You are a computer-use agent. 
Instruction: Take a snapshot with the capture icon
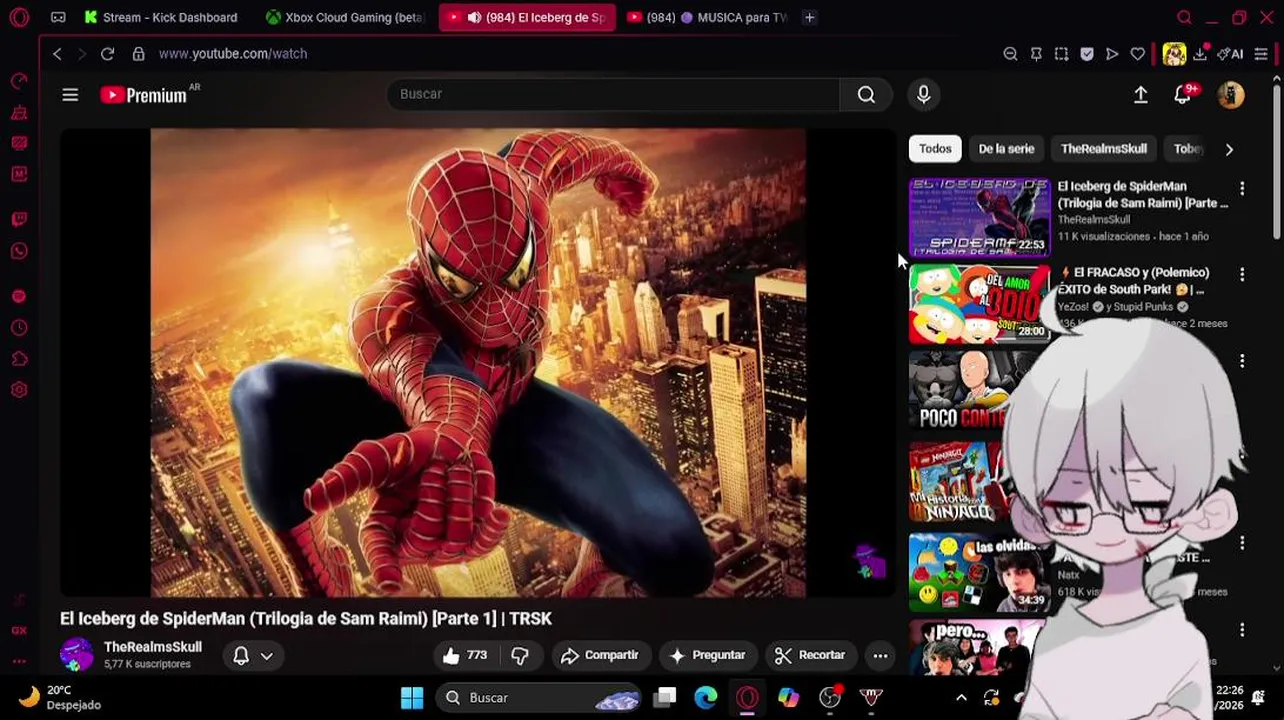pyautogui.click(x=1061, y=54)
